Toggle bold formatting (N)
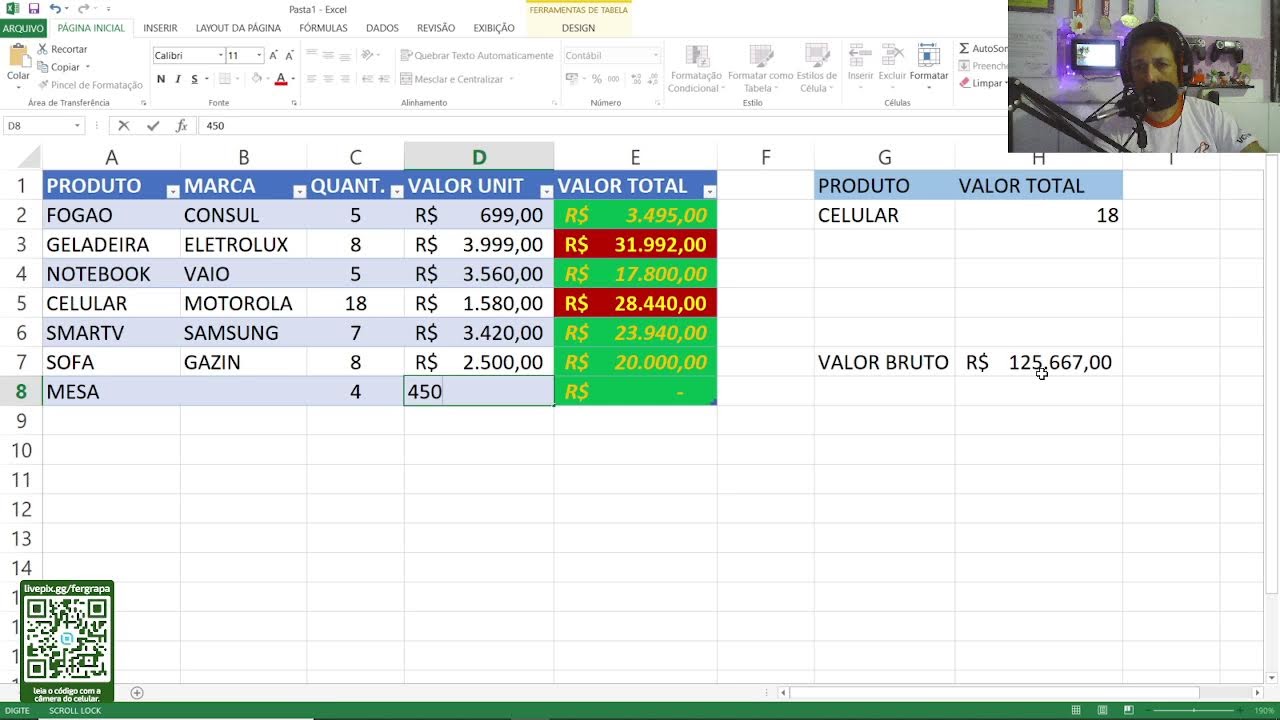This screenshot has width=1280, height=720. (161, 79)
